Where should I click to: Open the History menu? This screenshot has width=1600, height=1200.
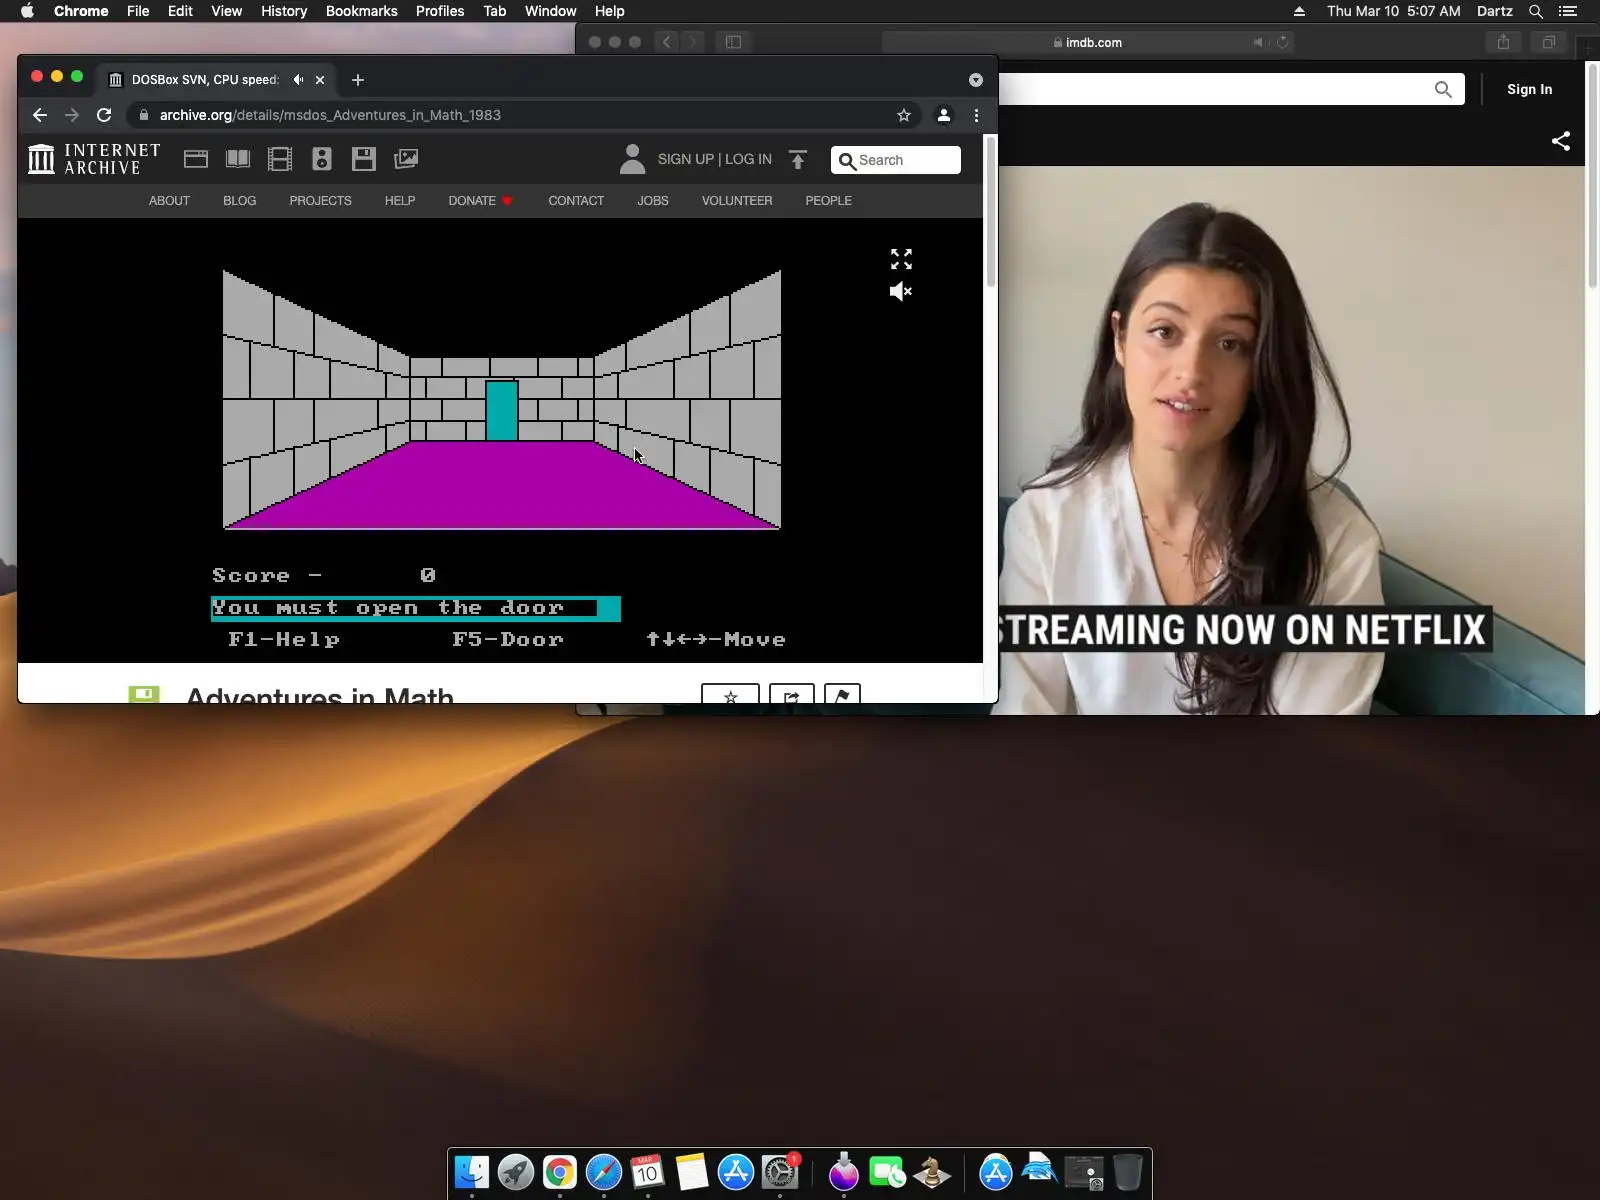pyautogui.click(x=284, y=11)
